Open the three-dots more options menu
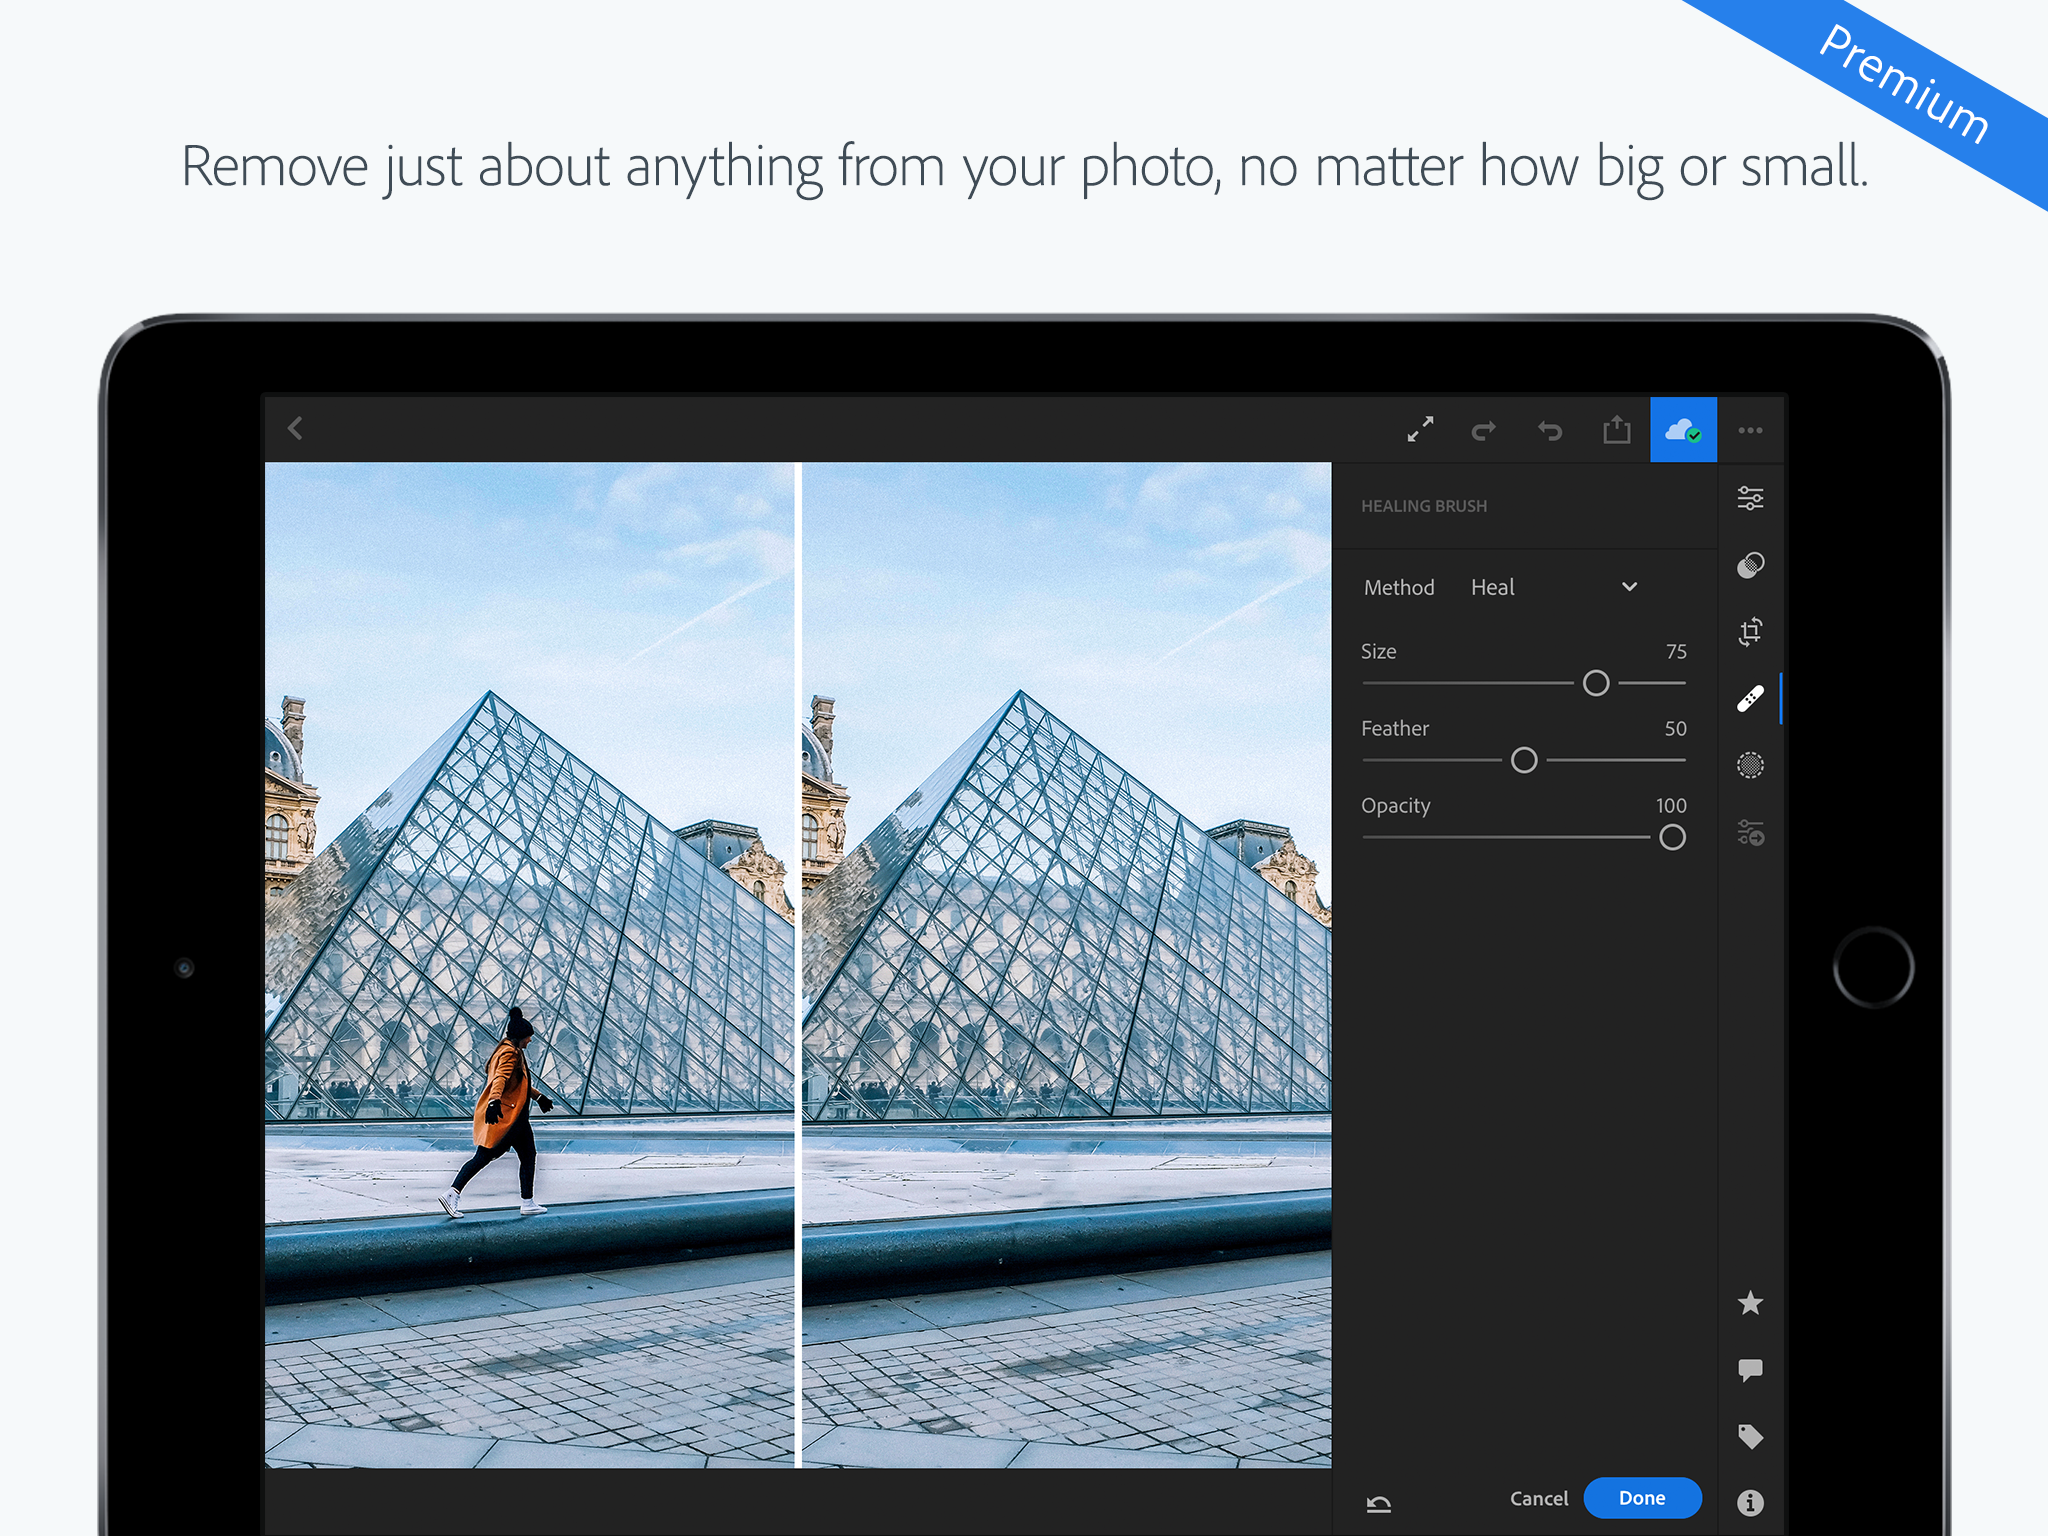 1750,430
